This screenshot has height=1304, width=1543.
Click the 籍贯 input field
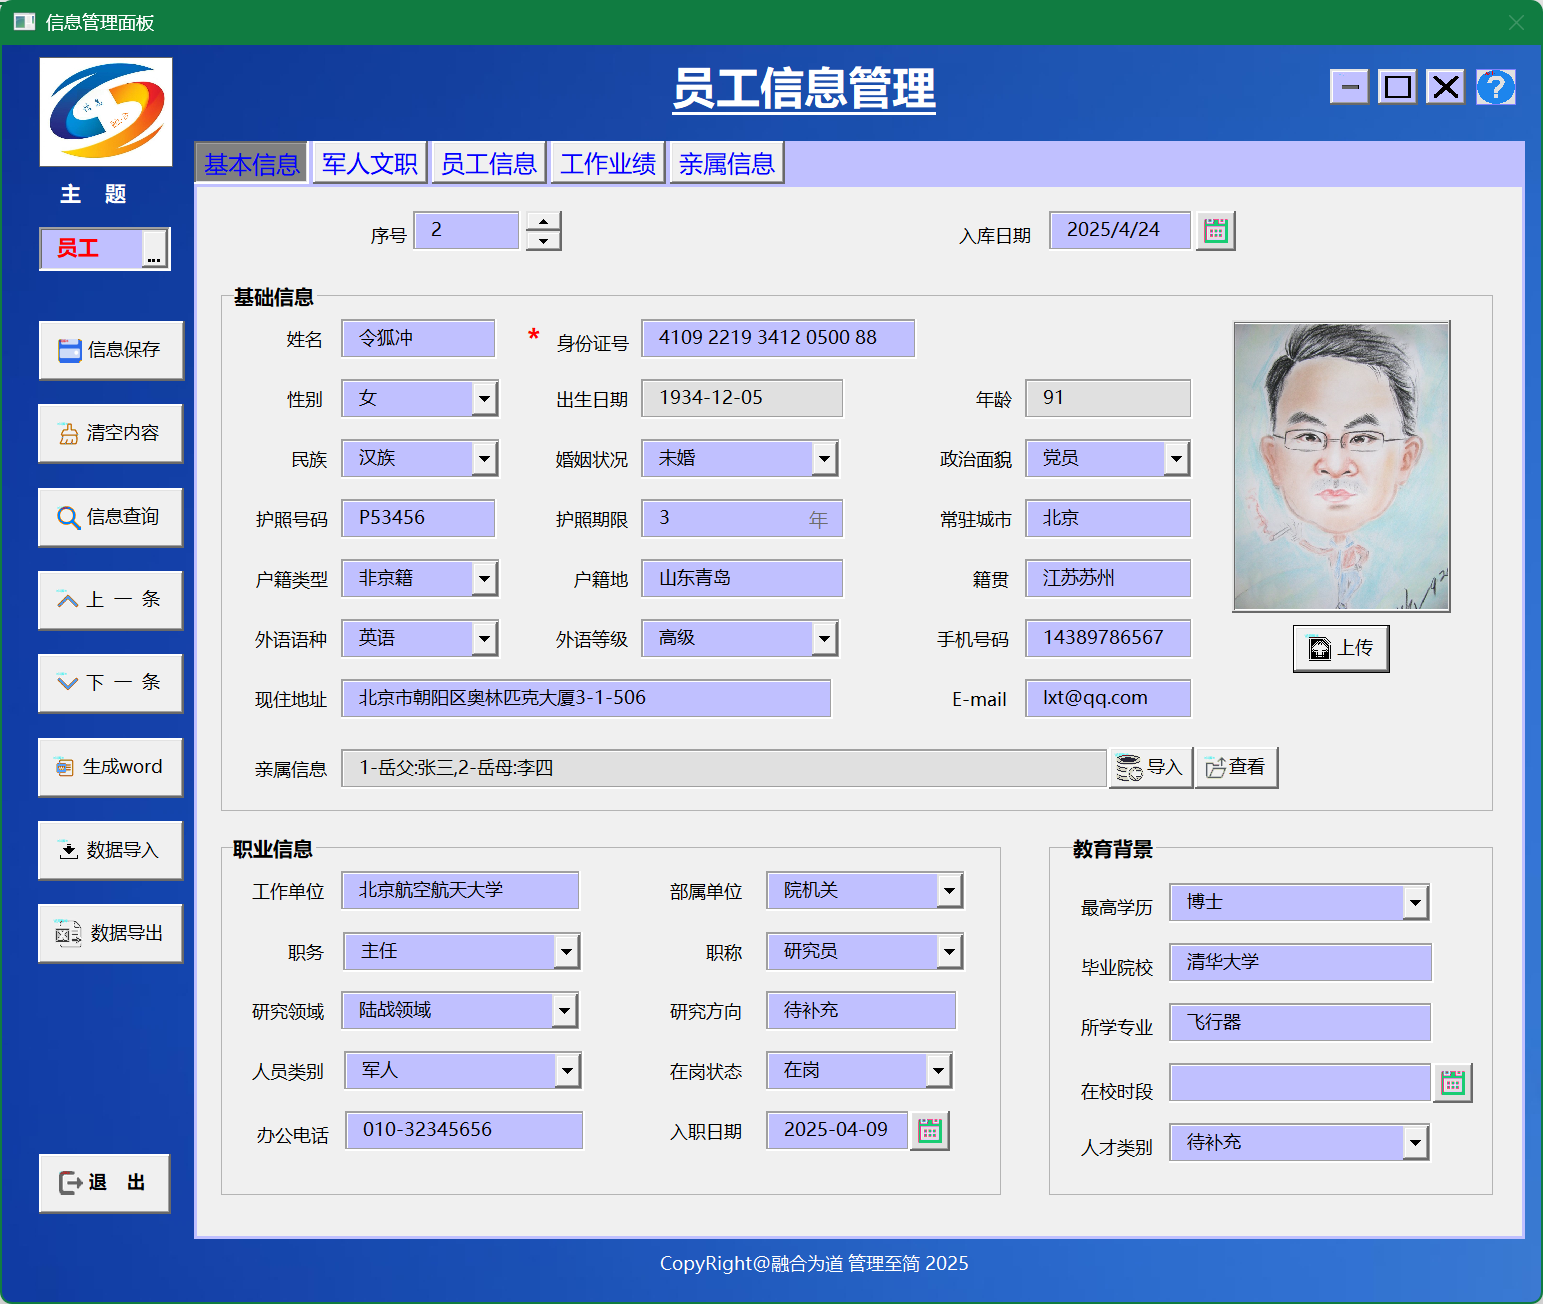1108,578
